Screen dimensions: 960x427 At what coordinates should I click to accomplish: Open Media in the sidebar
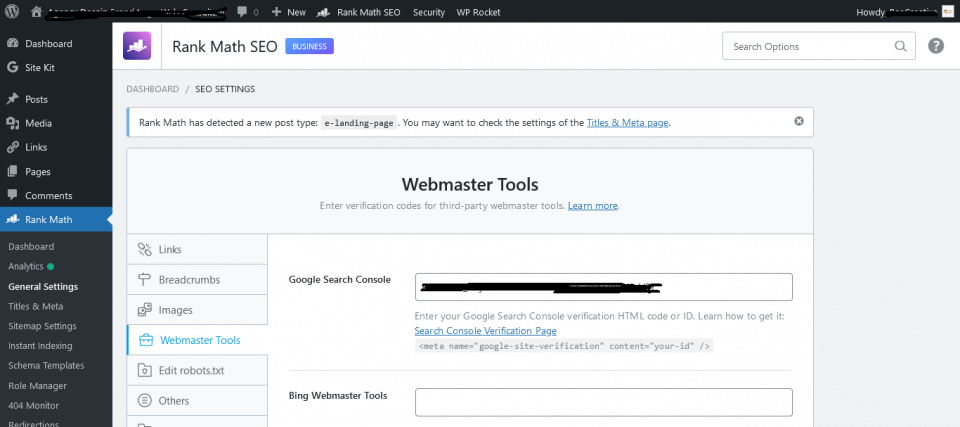click(56, 123)
